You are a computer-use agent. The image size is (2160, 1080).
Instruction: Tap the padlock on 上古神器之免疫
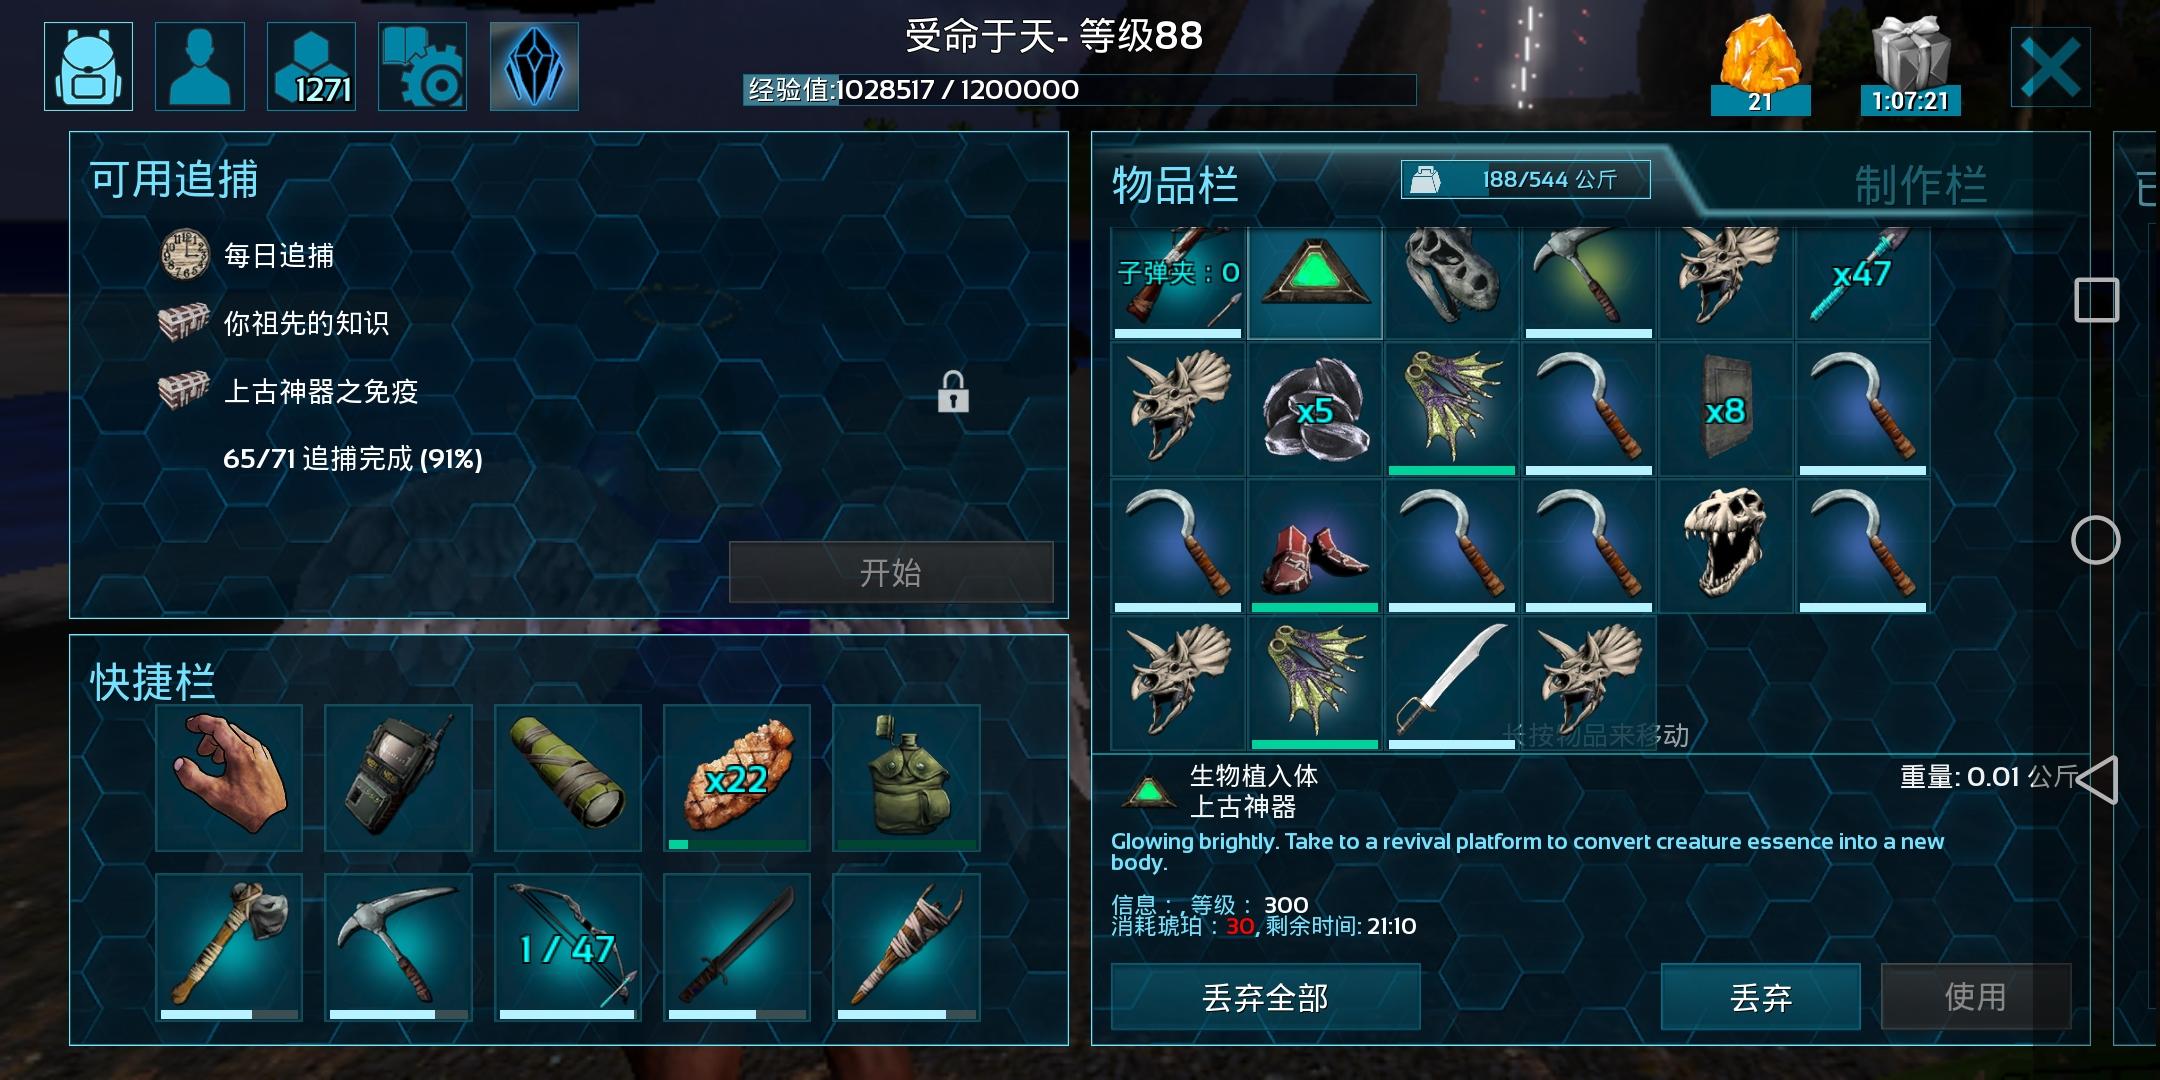click(953, 392)
